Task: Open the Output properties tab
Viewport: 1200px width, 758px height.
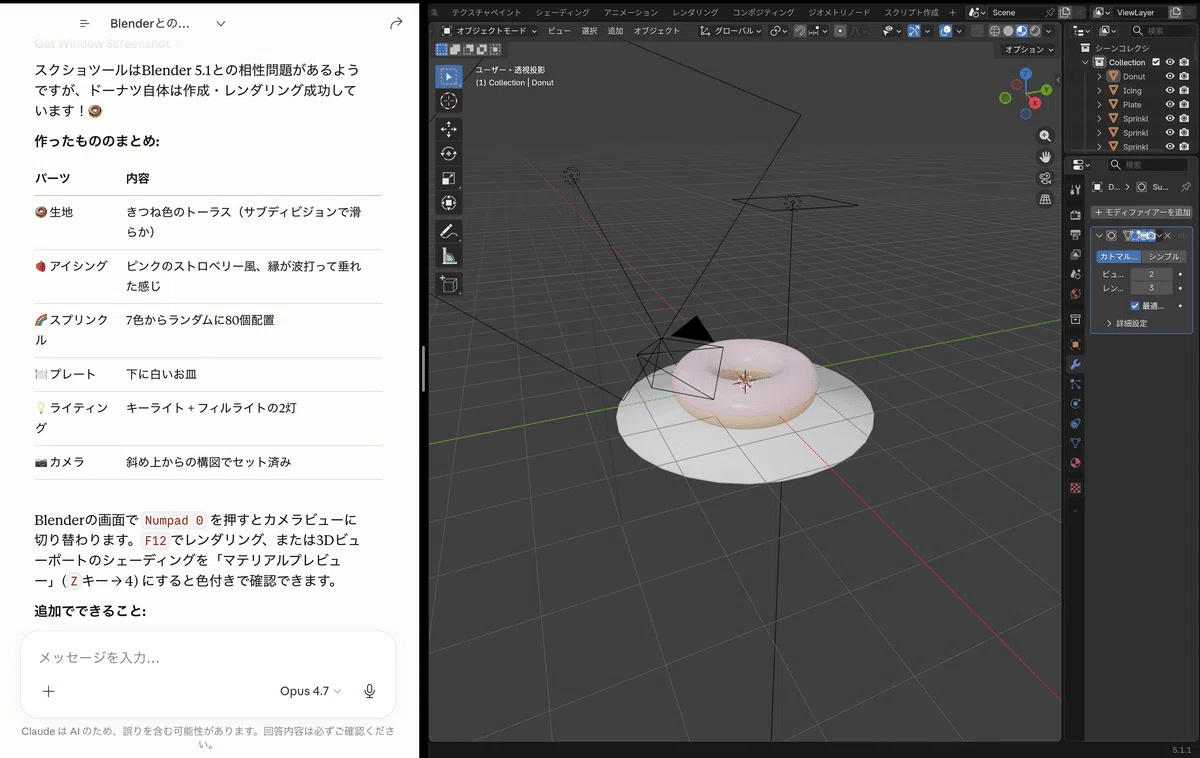Action: 1076,234
